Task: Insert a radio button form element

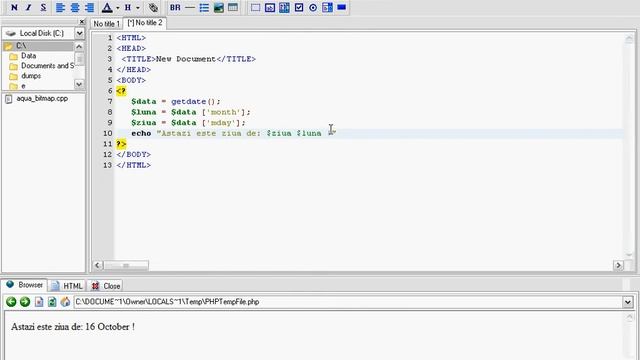Action: (313, 7)
